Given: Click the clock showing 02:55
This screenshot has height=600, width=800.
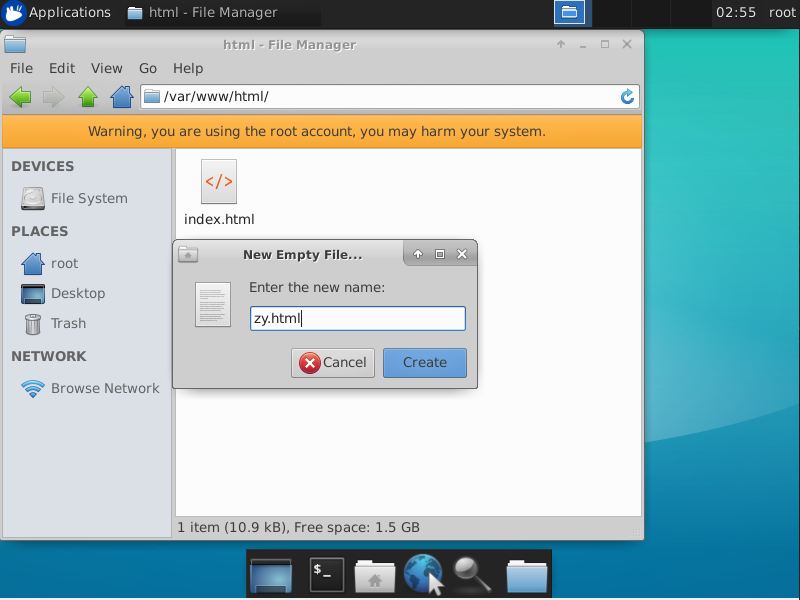Looking at the screenshot, I should pyautogui.click(x=736, y=12).
